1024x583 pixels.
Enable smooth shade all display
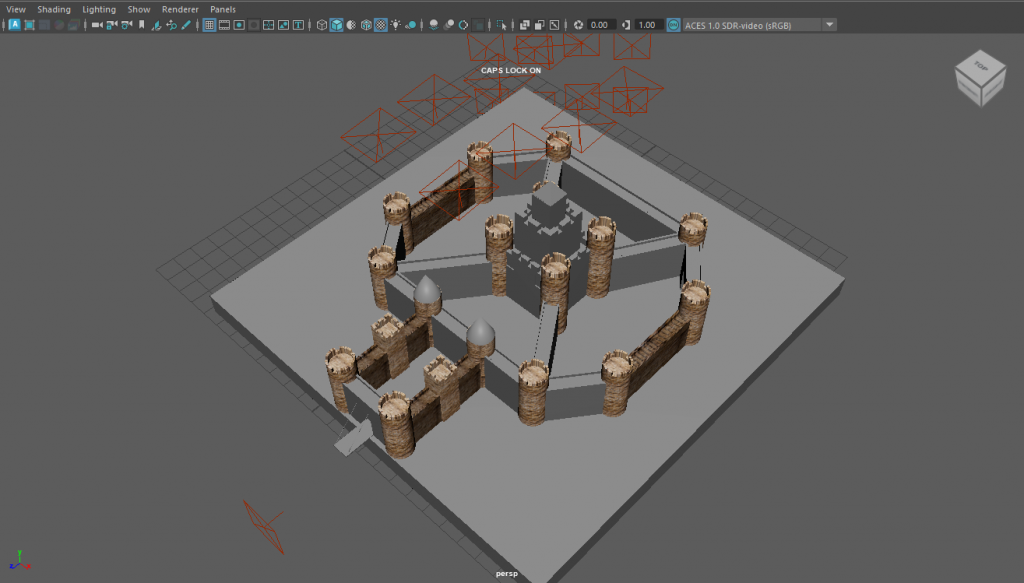pos(337,24)
